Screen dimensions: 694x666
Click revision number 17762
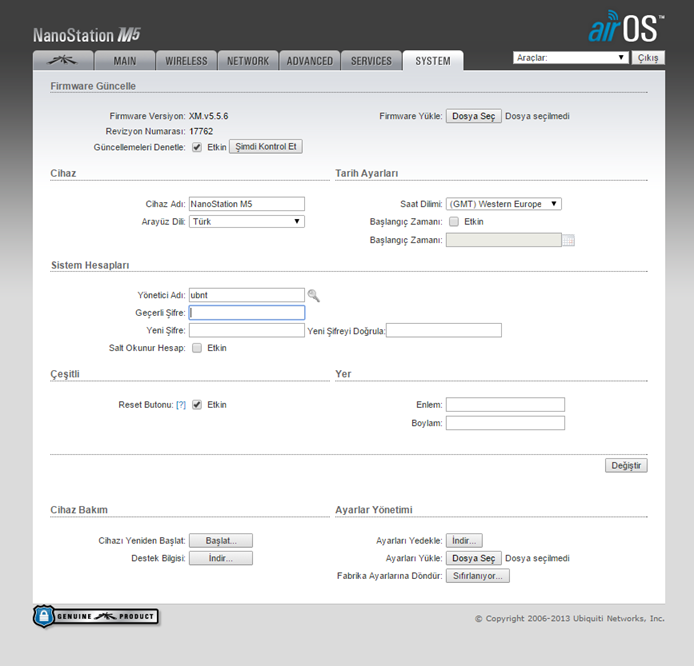coord(201,131)
